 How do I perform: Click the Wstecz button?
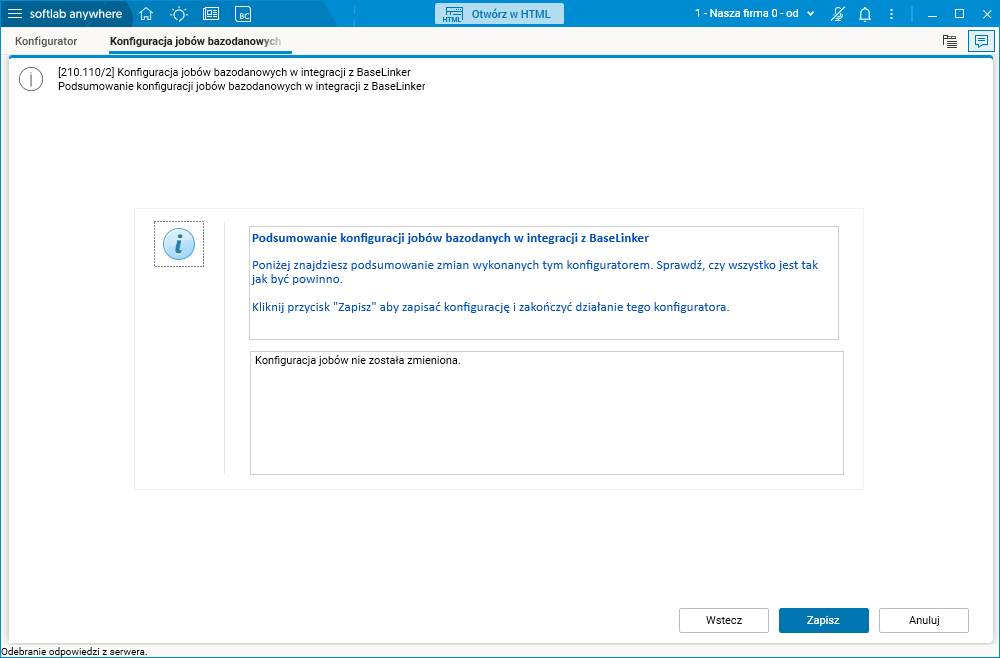coord(724,620)
